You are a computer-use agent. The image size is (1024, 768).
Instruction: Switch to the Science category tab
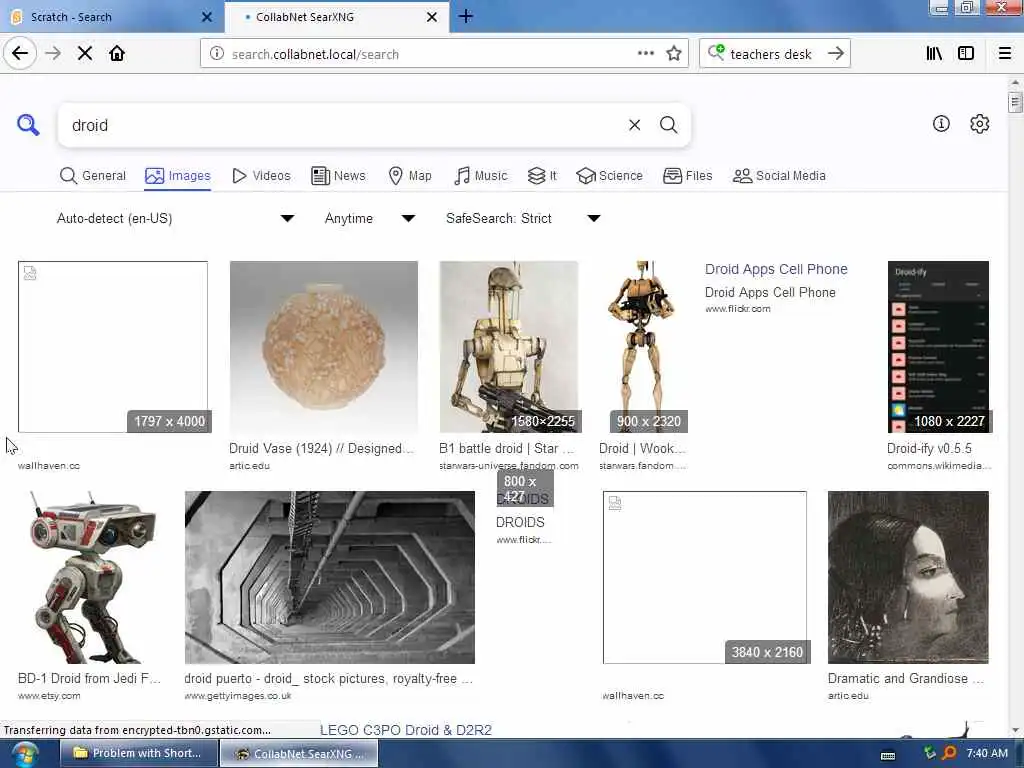[609, 176]
